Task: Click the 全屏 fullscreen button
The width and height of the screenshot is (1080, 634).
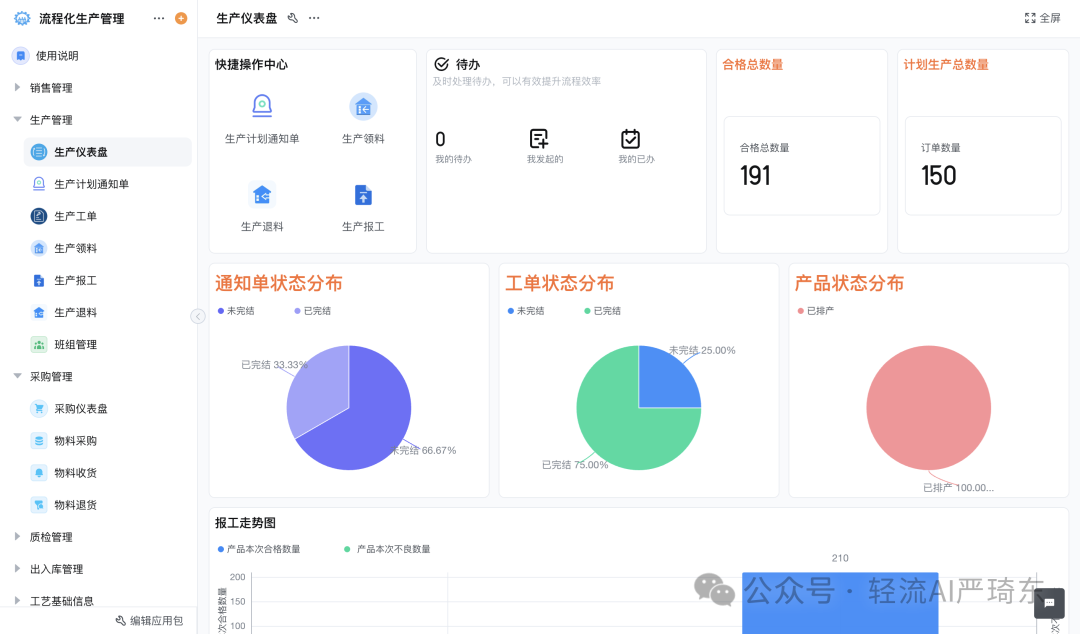Action: click(x=1042, y=17)
